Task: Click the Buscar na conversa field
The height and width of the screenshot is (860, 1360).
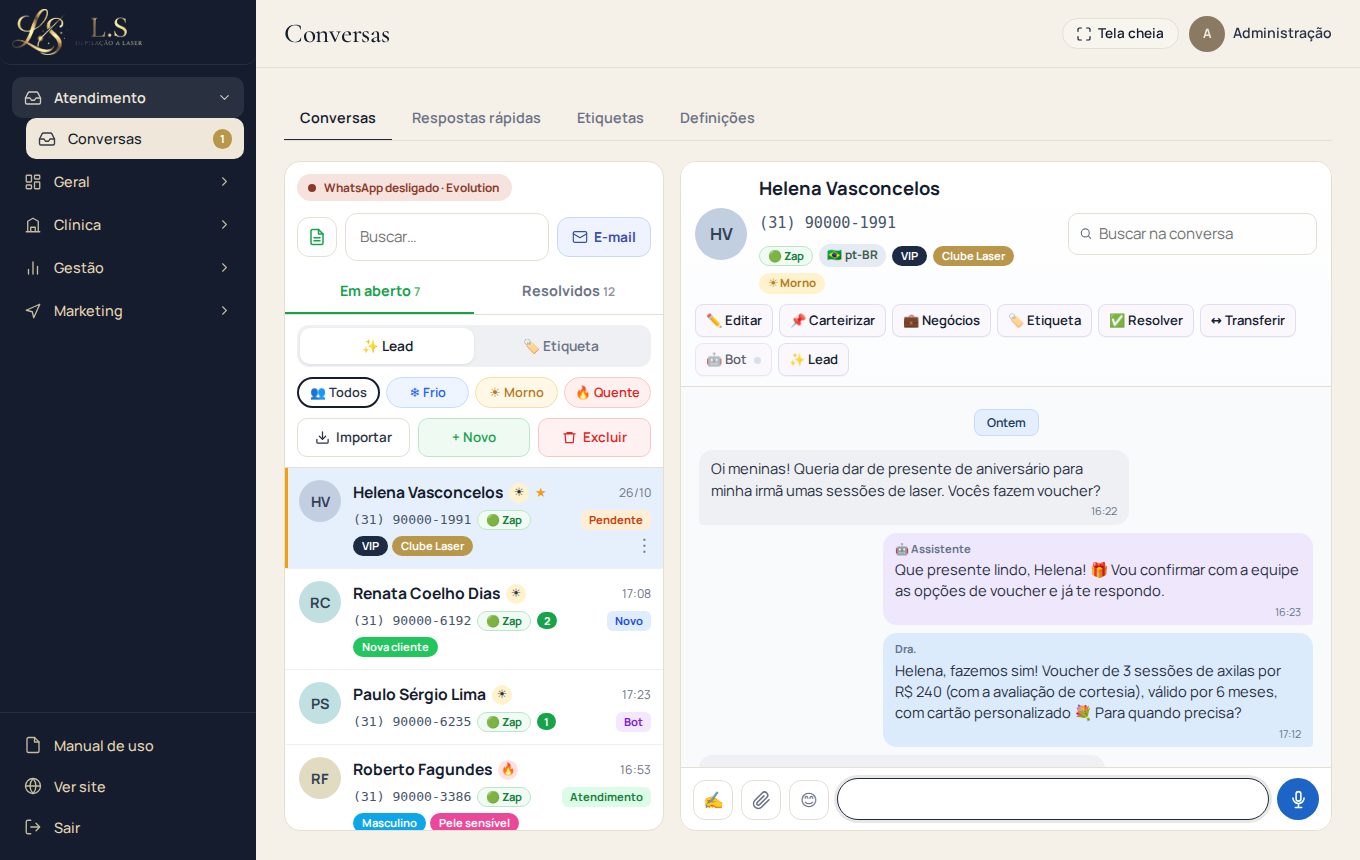Action: click(1192, 234)
